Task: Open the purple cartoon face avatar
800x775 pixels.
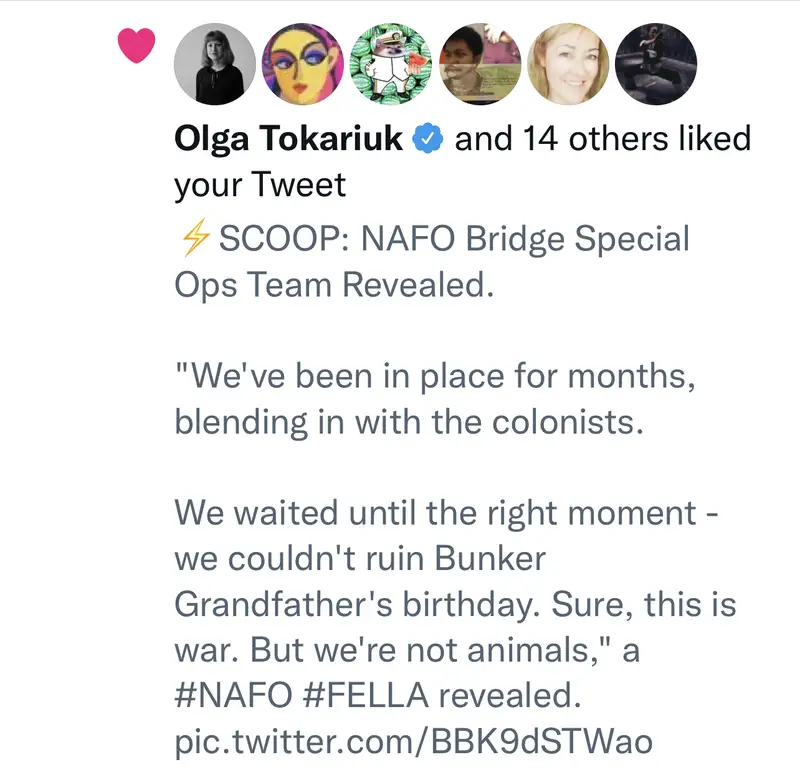Action: (x=303, y=64)
